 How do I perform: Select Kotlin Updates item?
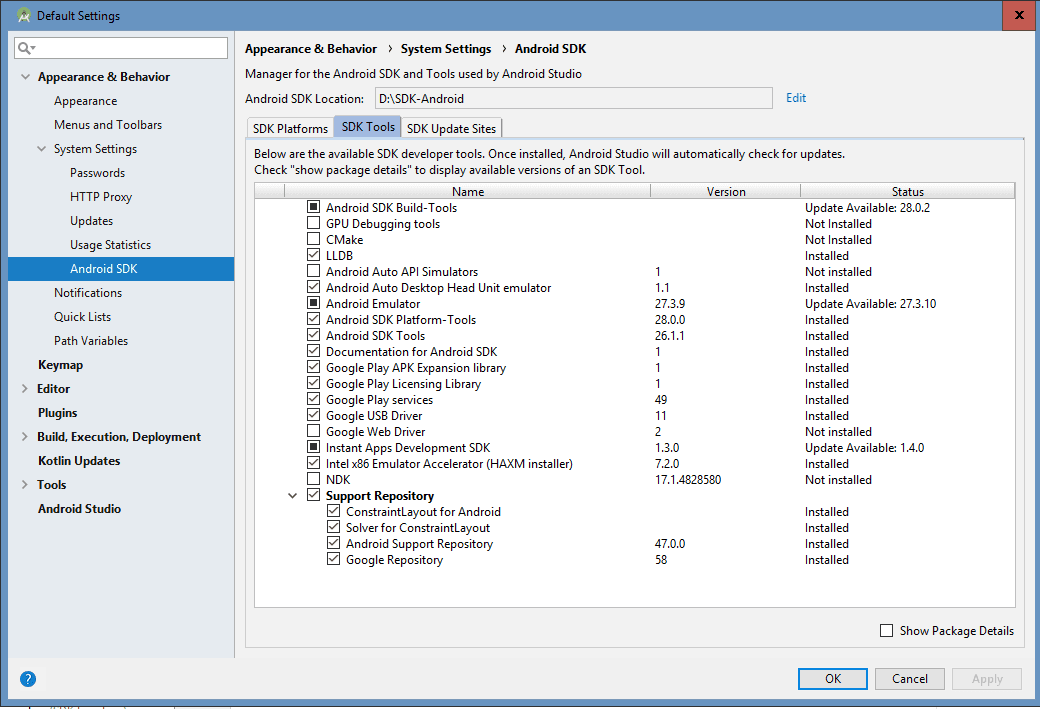(79, 460)
